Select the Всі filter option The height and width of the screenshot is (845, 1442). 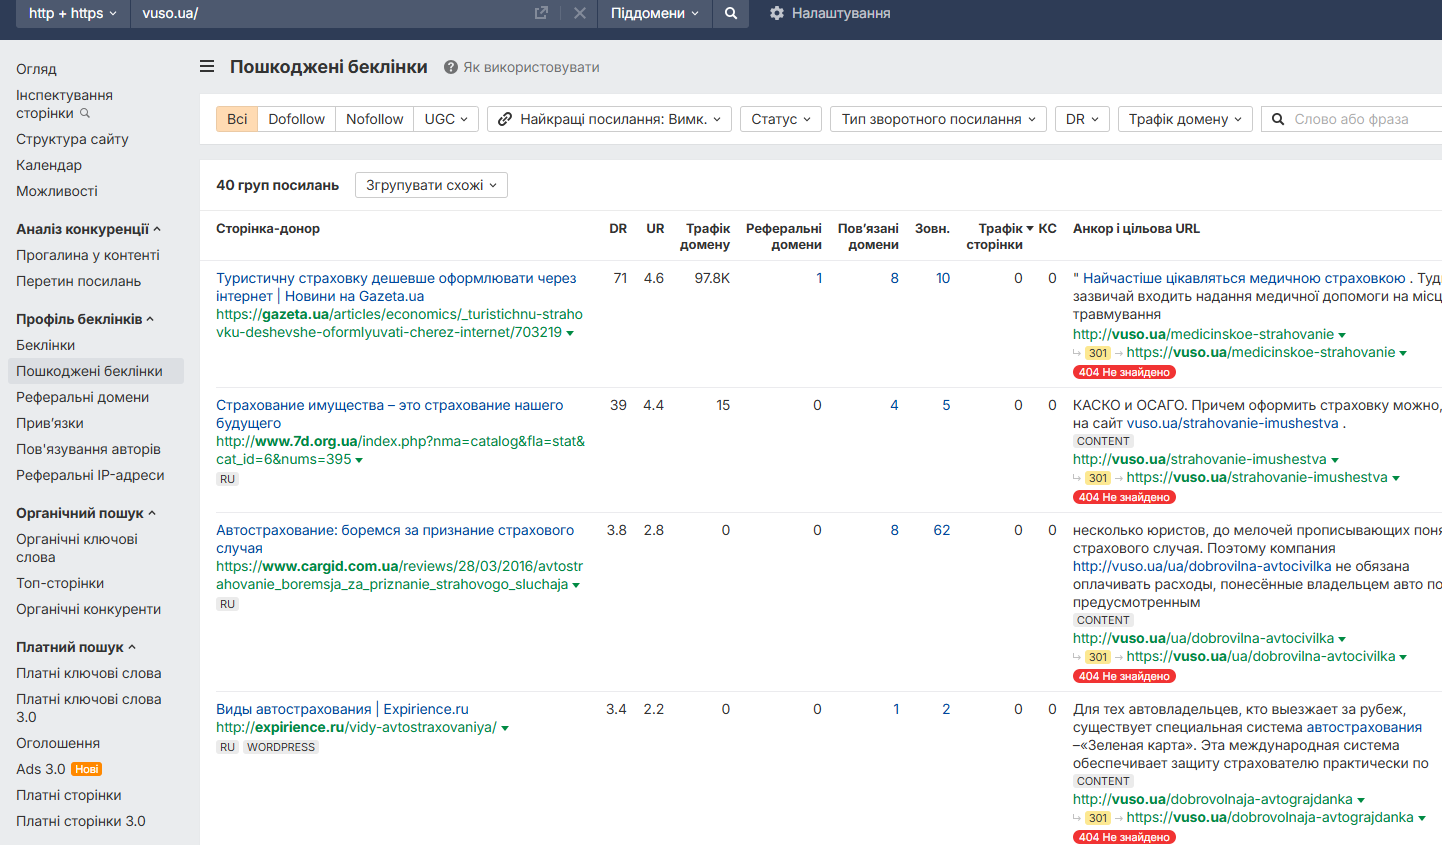click(237, 119)
